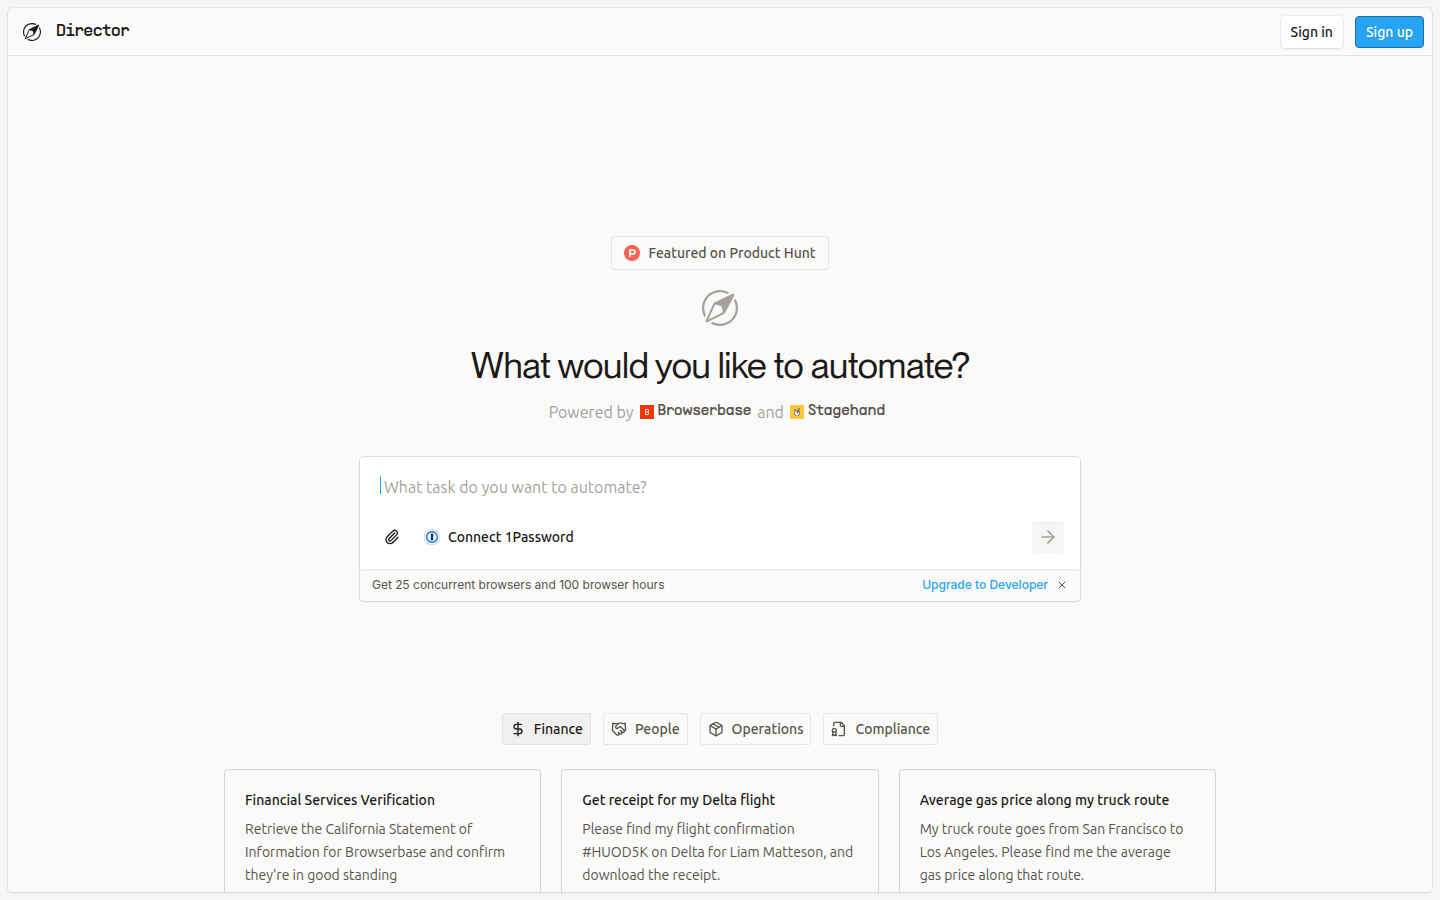
Task: Click the 1Password logo icon
Action: pos(432,537)
